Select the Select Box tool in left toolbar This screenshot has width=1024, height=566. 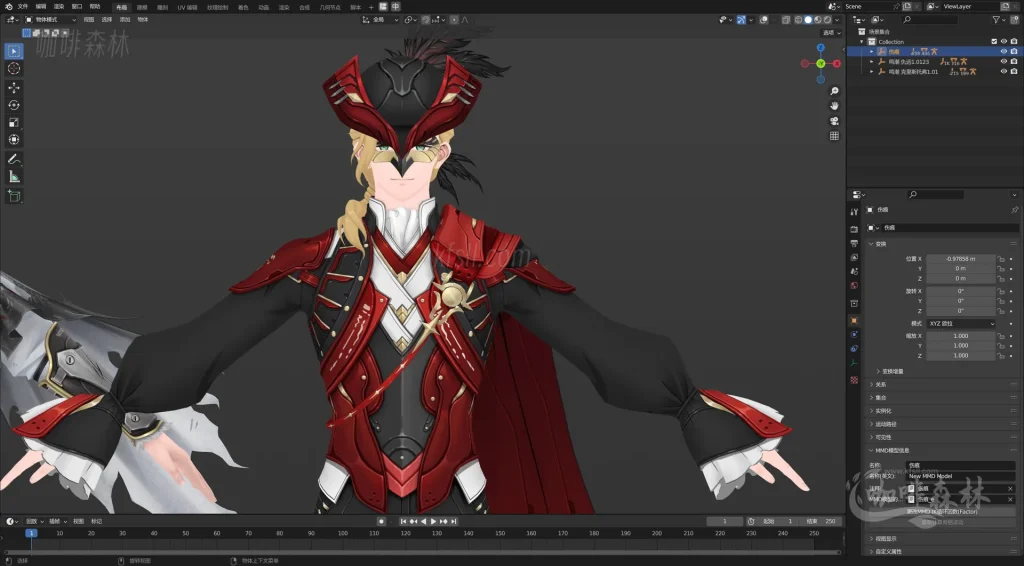14,51
